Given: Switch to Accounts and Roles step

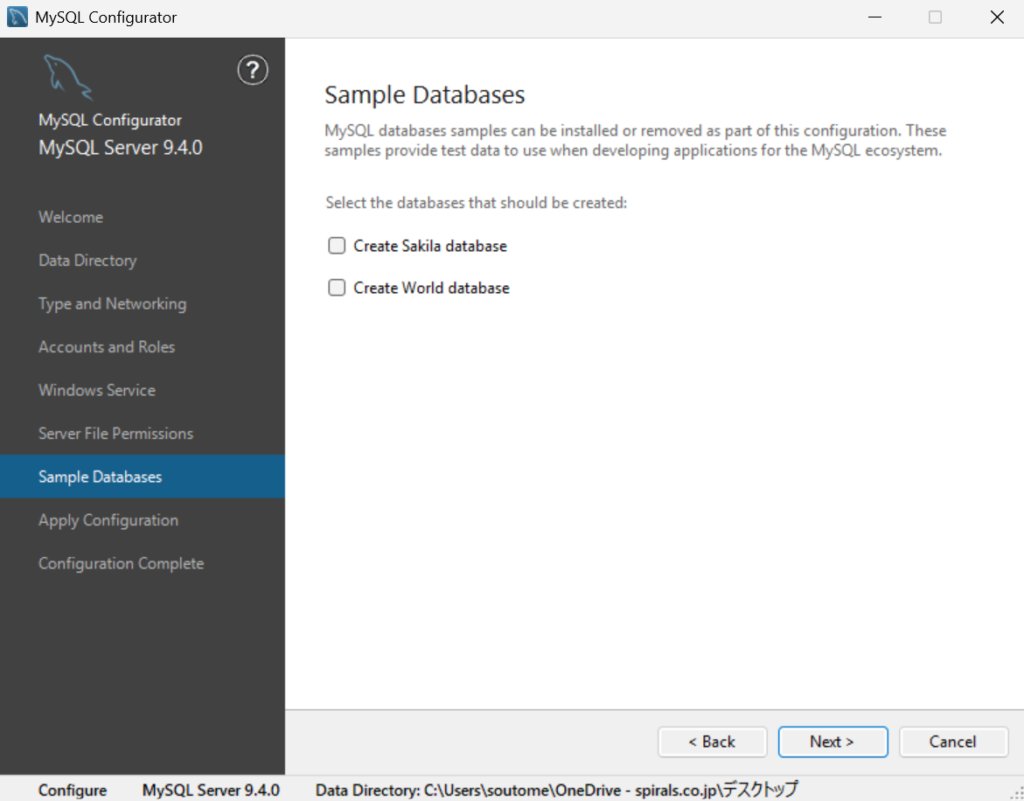Looking at the screenshot, I should (106, 347).
